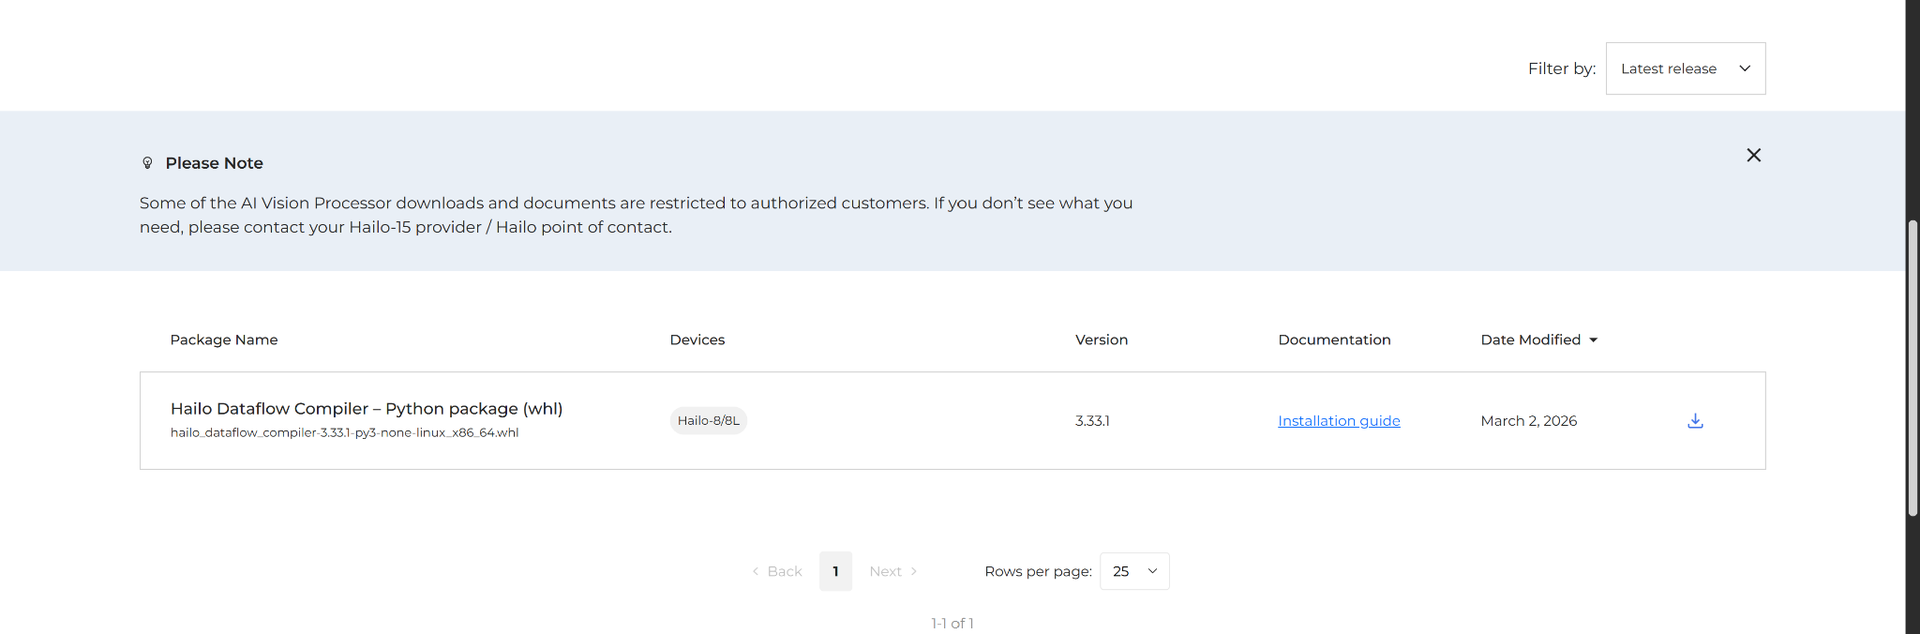Click the Package Name column header
This screenshot has height=634, width=1920.
coord(224,340)
